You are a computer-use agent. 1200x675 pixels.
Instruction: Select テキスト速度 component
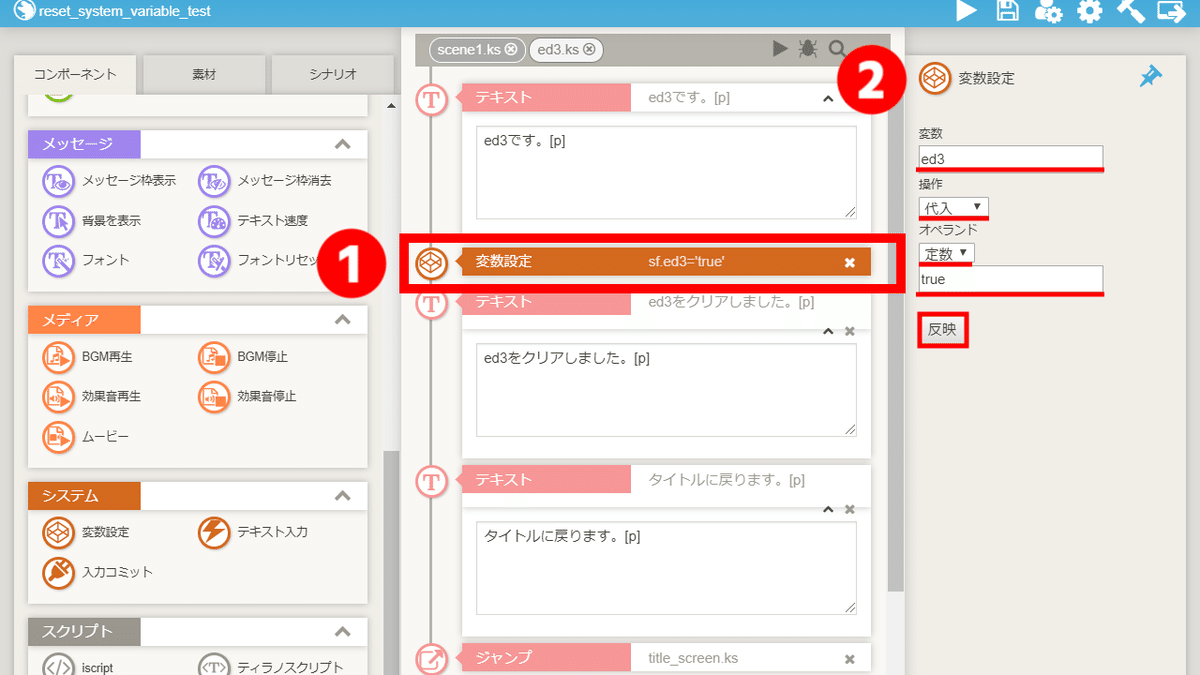coord(253,221)
